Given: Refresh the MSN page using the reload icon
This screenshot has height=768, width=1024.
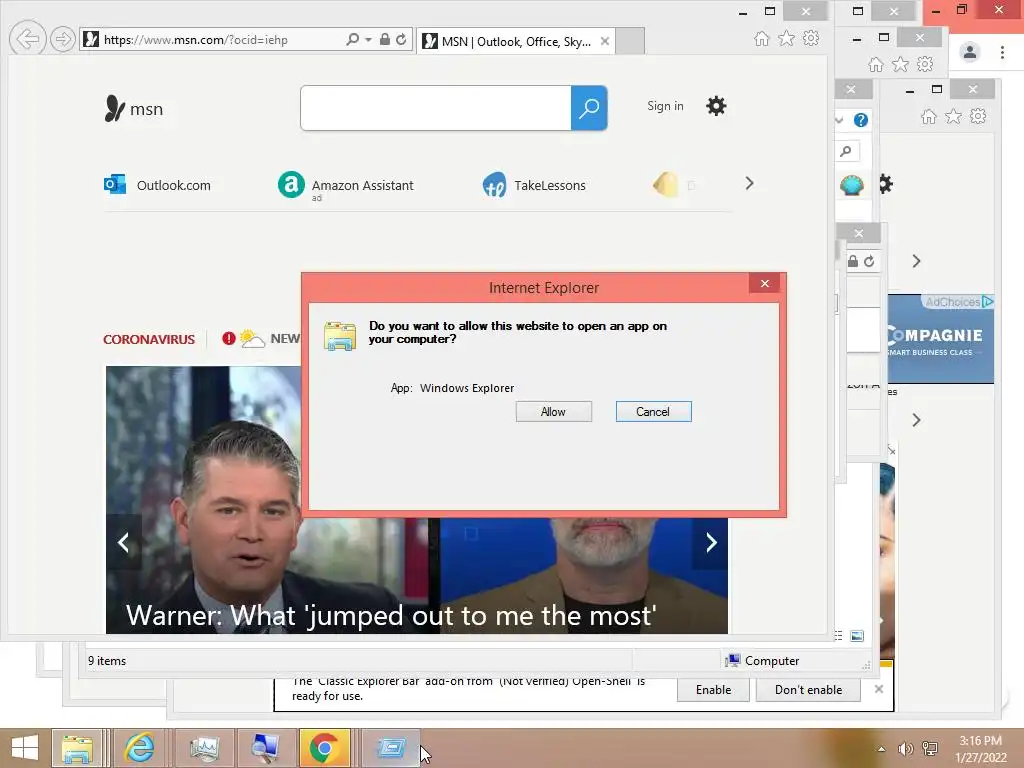Looking at the screenshot, I should pyautogui.click(x=401, y=39).
